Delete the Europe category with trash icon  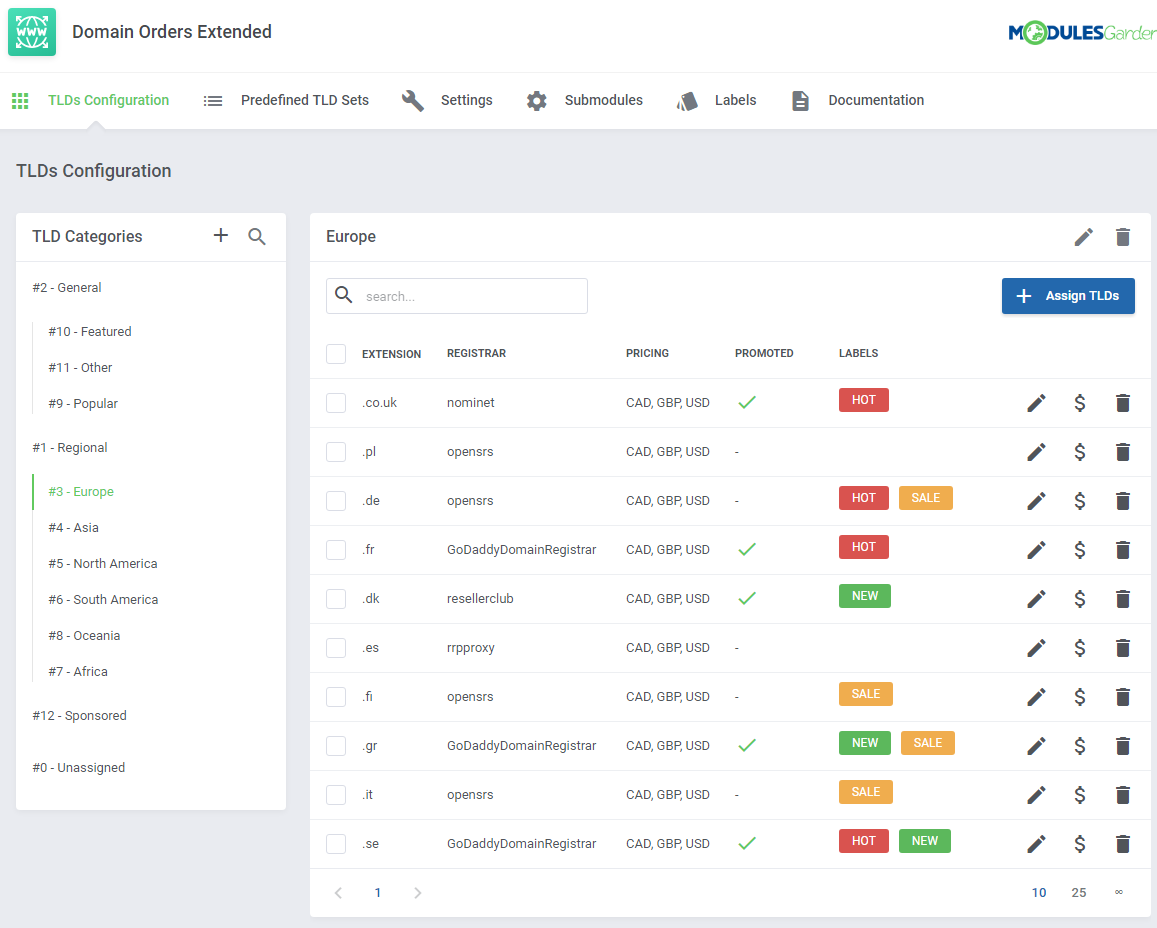click(x=1122, y=237)
